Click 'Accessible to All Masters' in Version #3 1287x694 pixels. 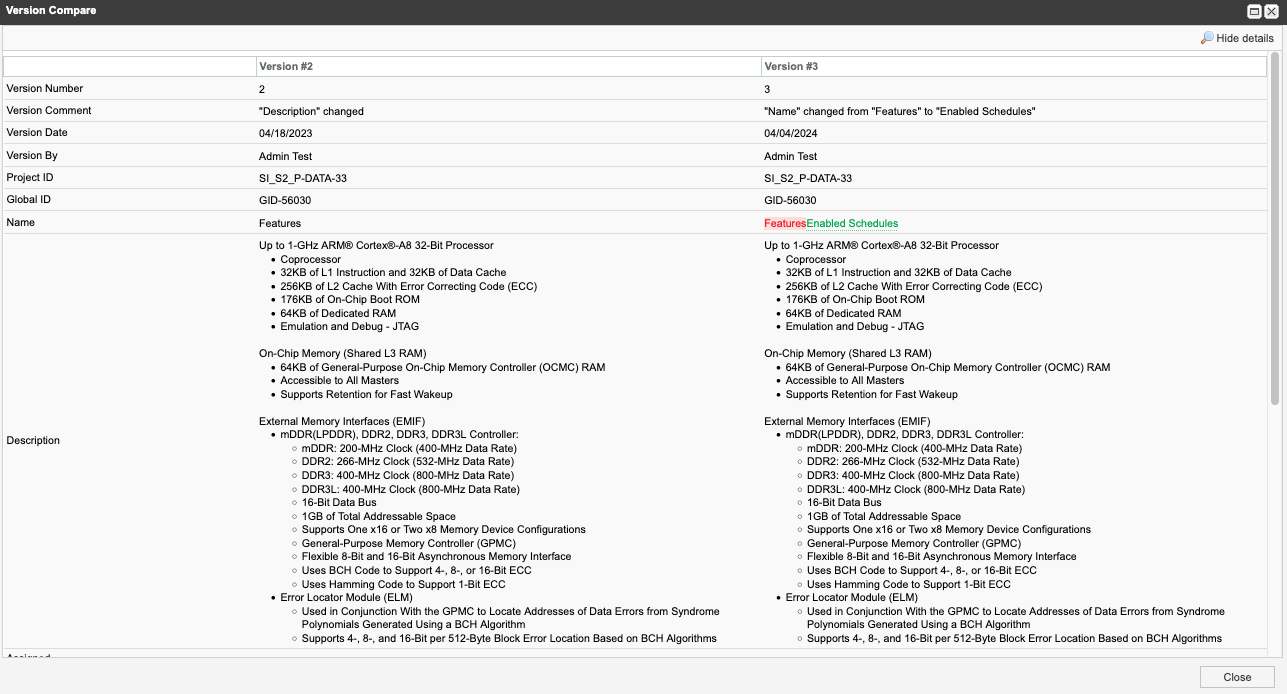click(x=845, y=381)
